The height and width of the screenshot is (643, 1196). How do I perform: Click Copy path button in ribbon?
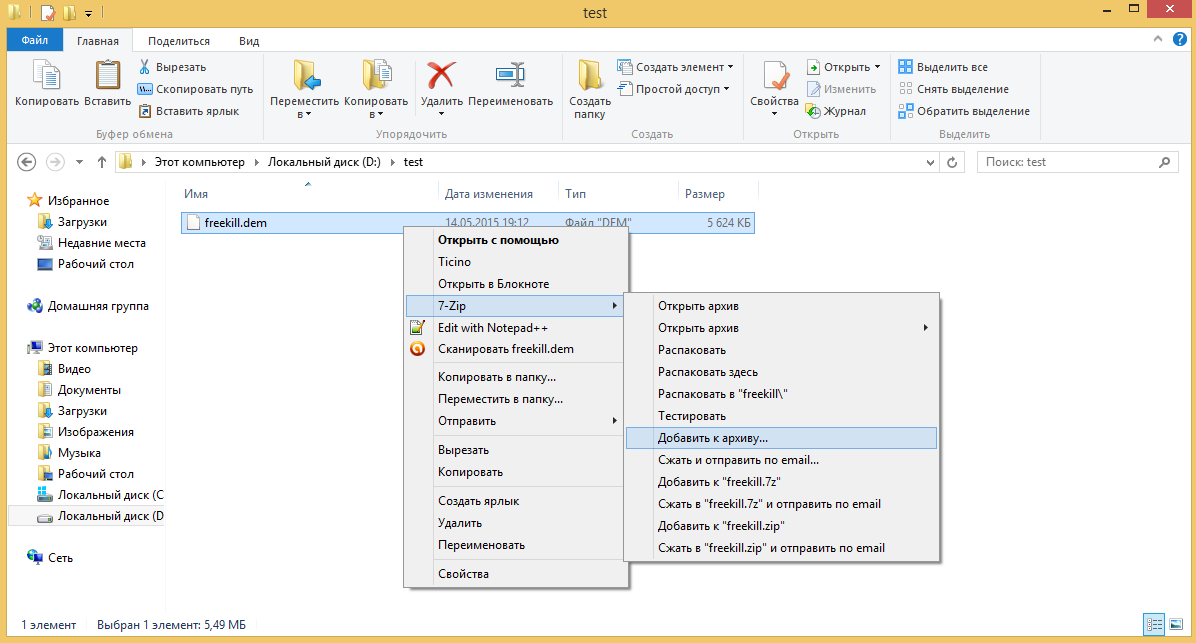(x=196, y=89)
